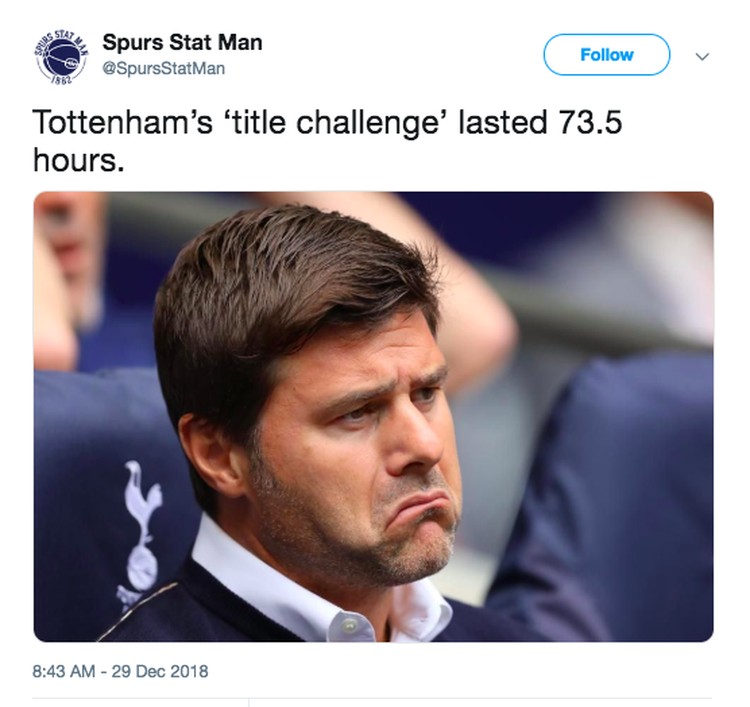Select the 29 Dec 2018 date

tap(160, 671)
